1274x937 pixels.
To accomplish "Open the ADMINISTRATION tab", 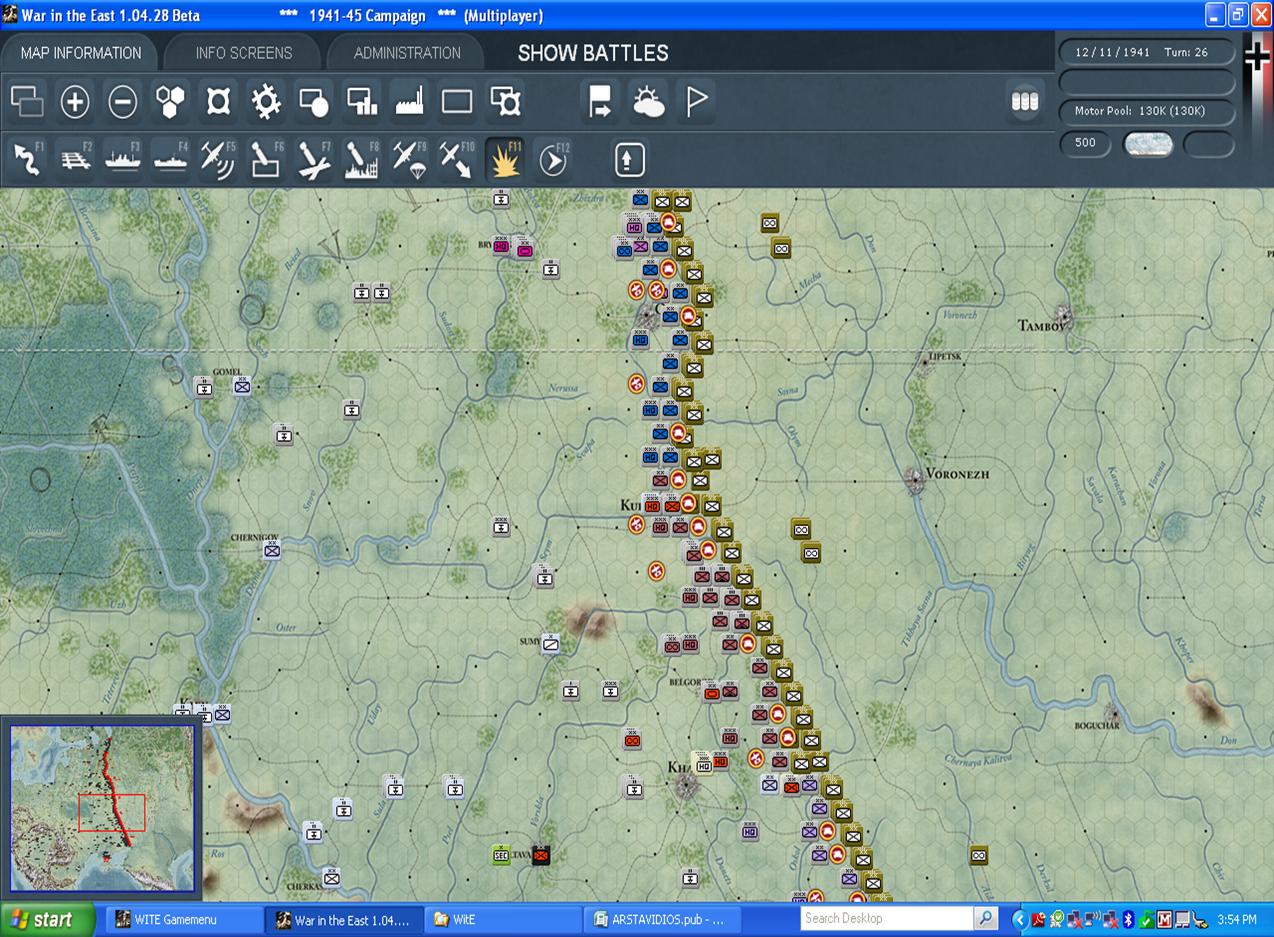I will pyautogui.click(x=407, y=53).
